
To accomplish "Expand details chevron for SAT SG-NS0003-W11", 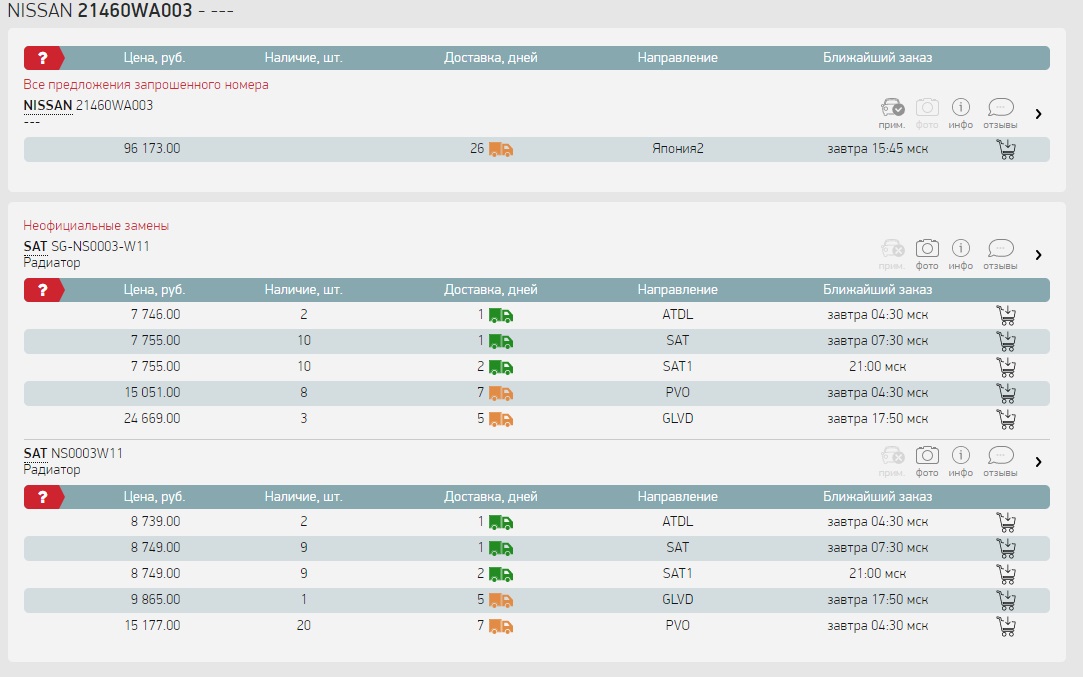I will (x=1038, y=255).
